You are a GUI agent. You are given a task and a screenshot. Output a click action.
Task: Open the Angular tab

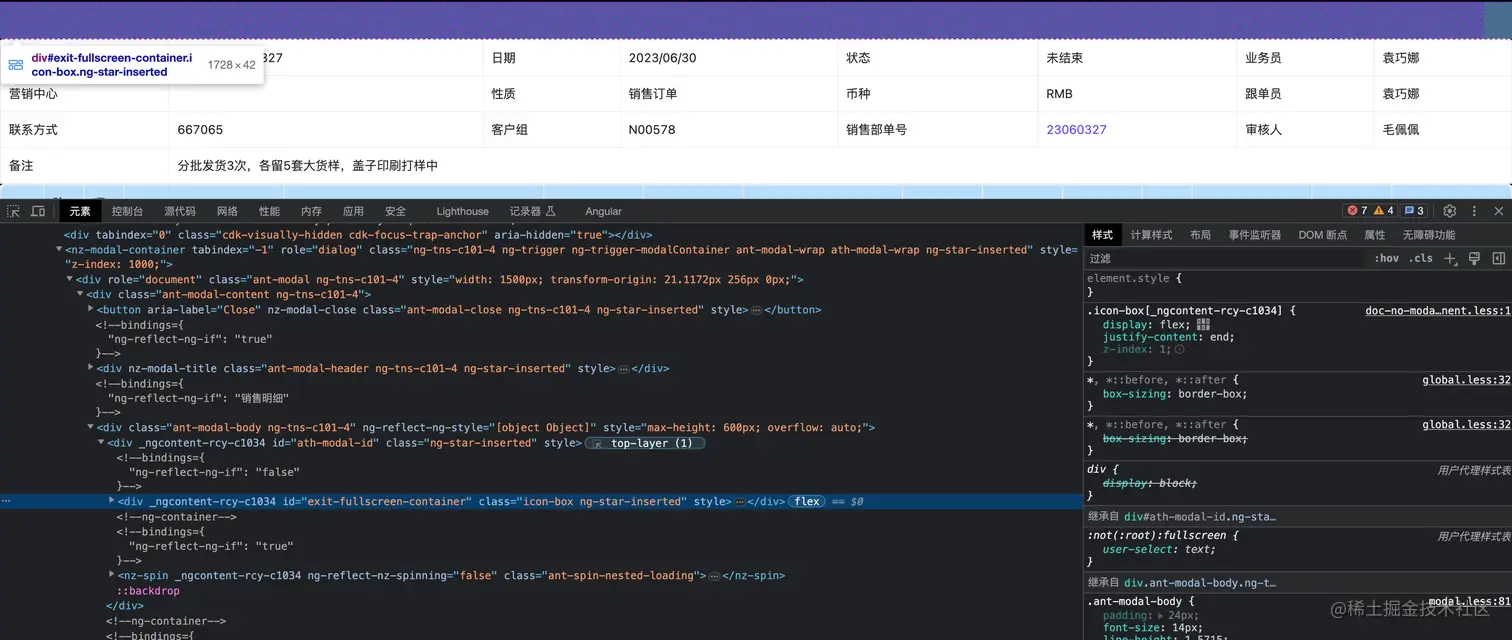pyautogui.click(x=603, y=211)
